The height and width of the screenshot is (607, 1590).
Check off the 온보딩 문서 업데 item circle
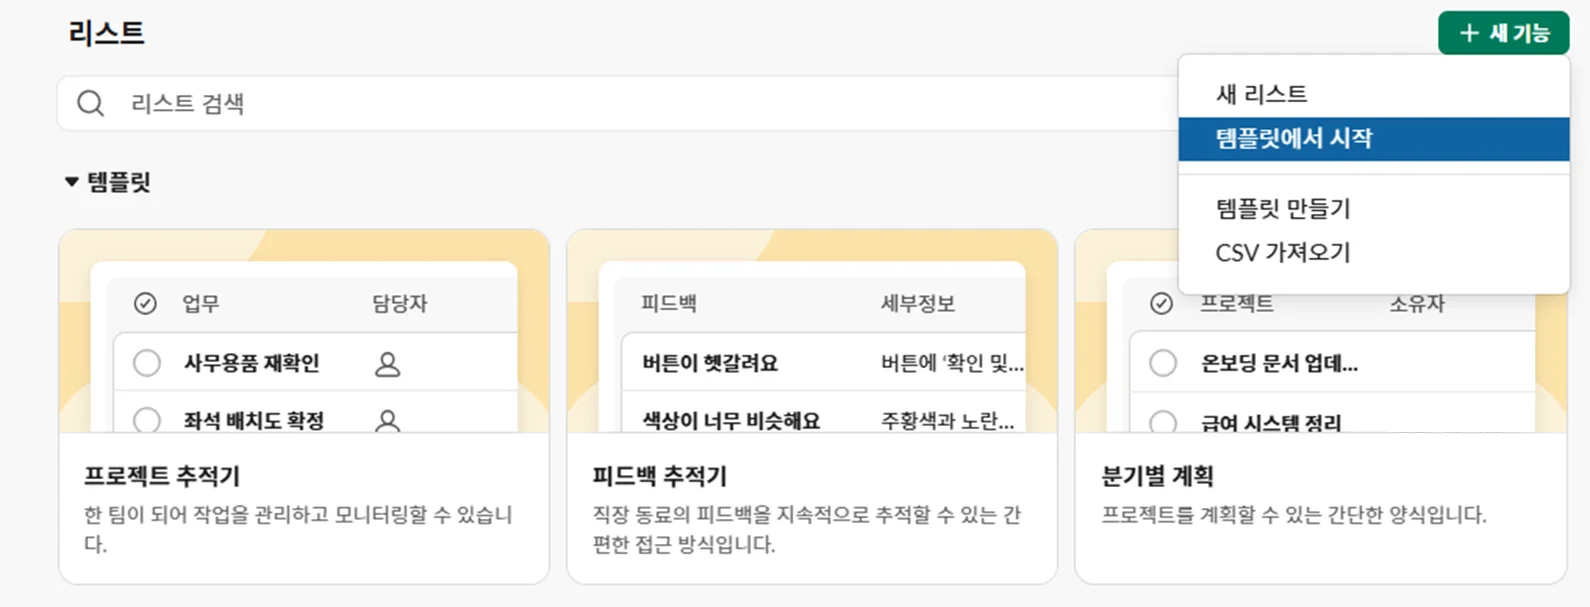1163,363
